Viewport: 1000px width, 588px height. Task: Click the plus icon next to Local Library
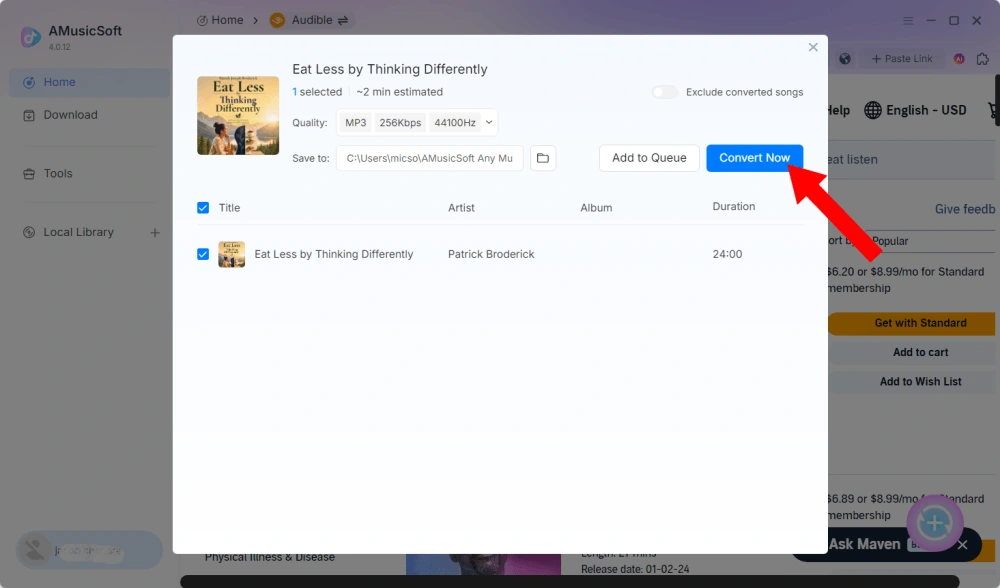[155, 233]
